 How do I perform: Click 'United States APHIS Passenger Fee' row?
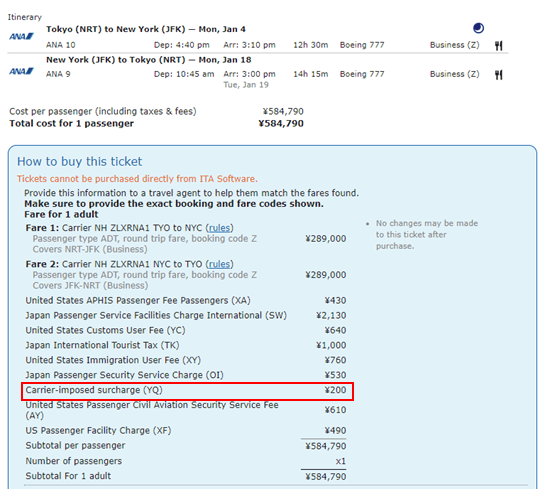click(186, 300)
